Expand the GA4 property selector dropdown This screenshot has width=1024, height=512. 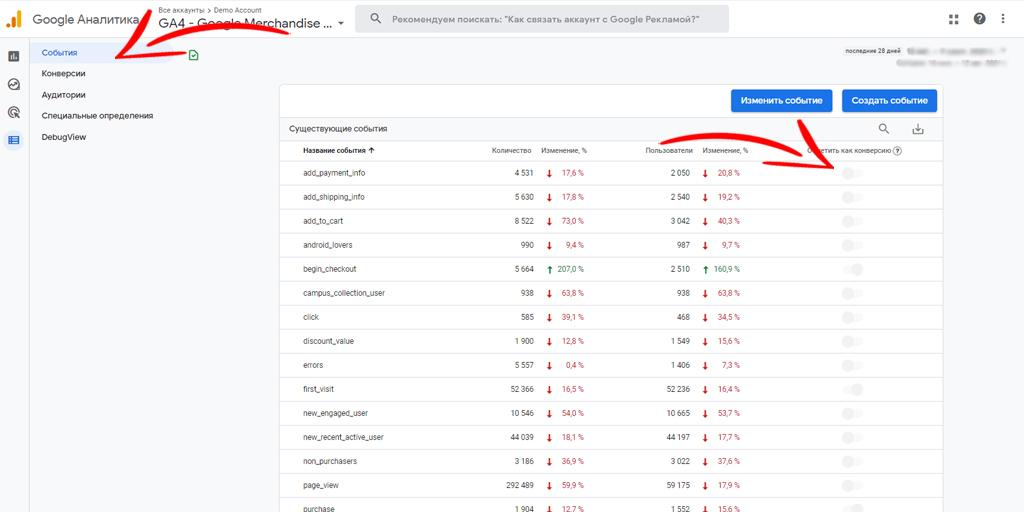click(x=341, y=24)
